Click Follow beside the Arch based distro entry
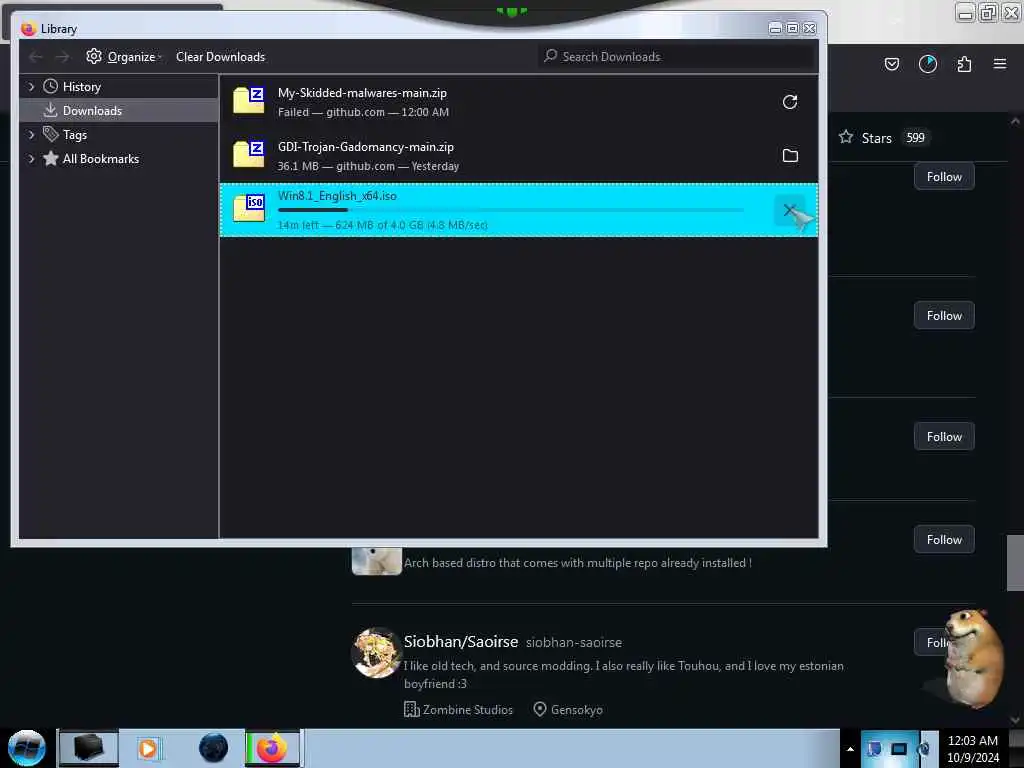This screenshot has width=1024, height=768. pyautogui.click(x=944, y=539)
